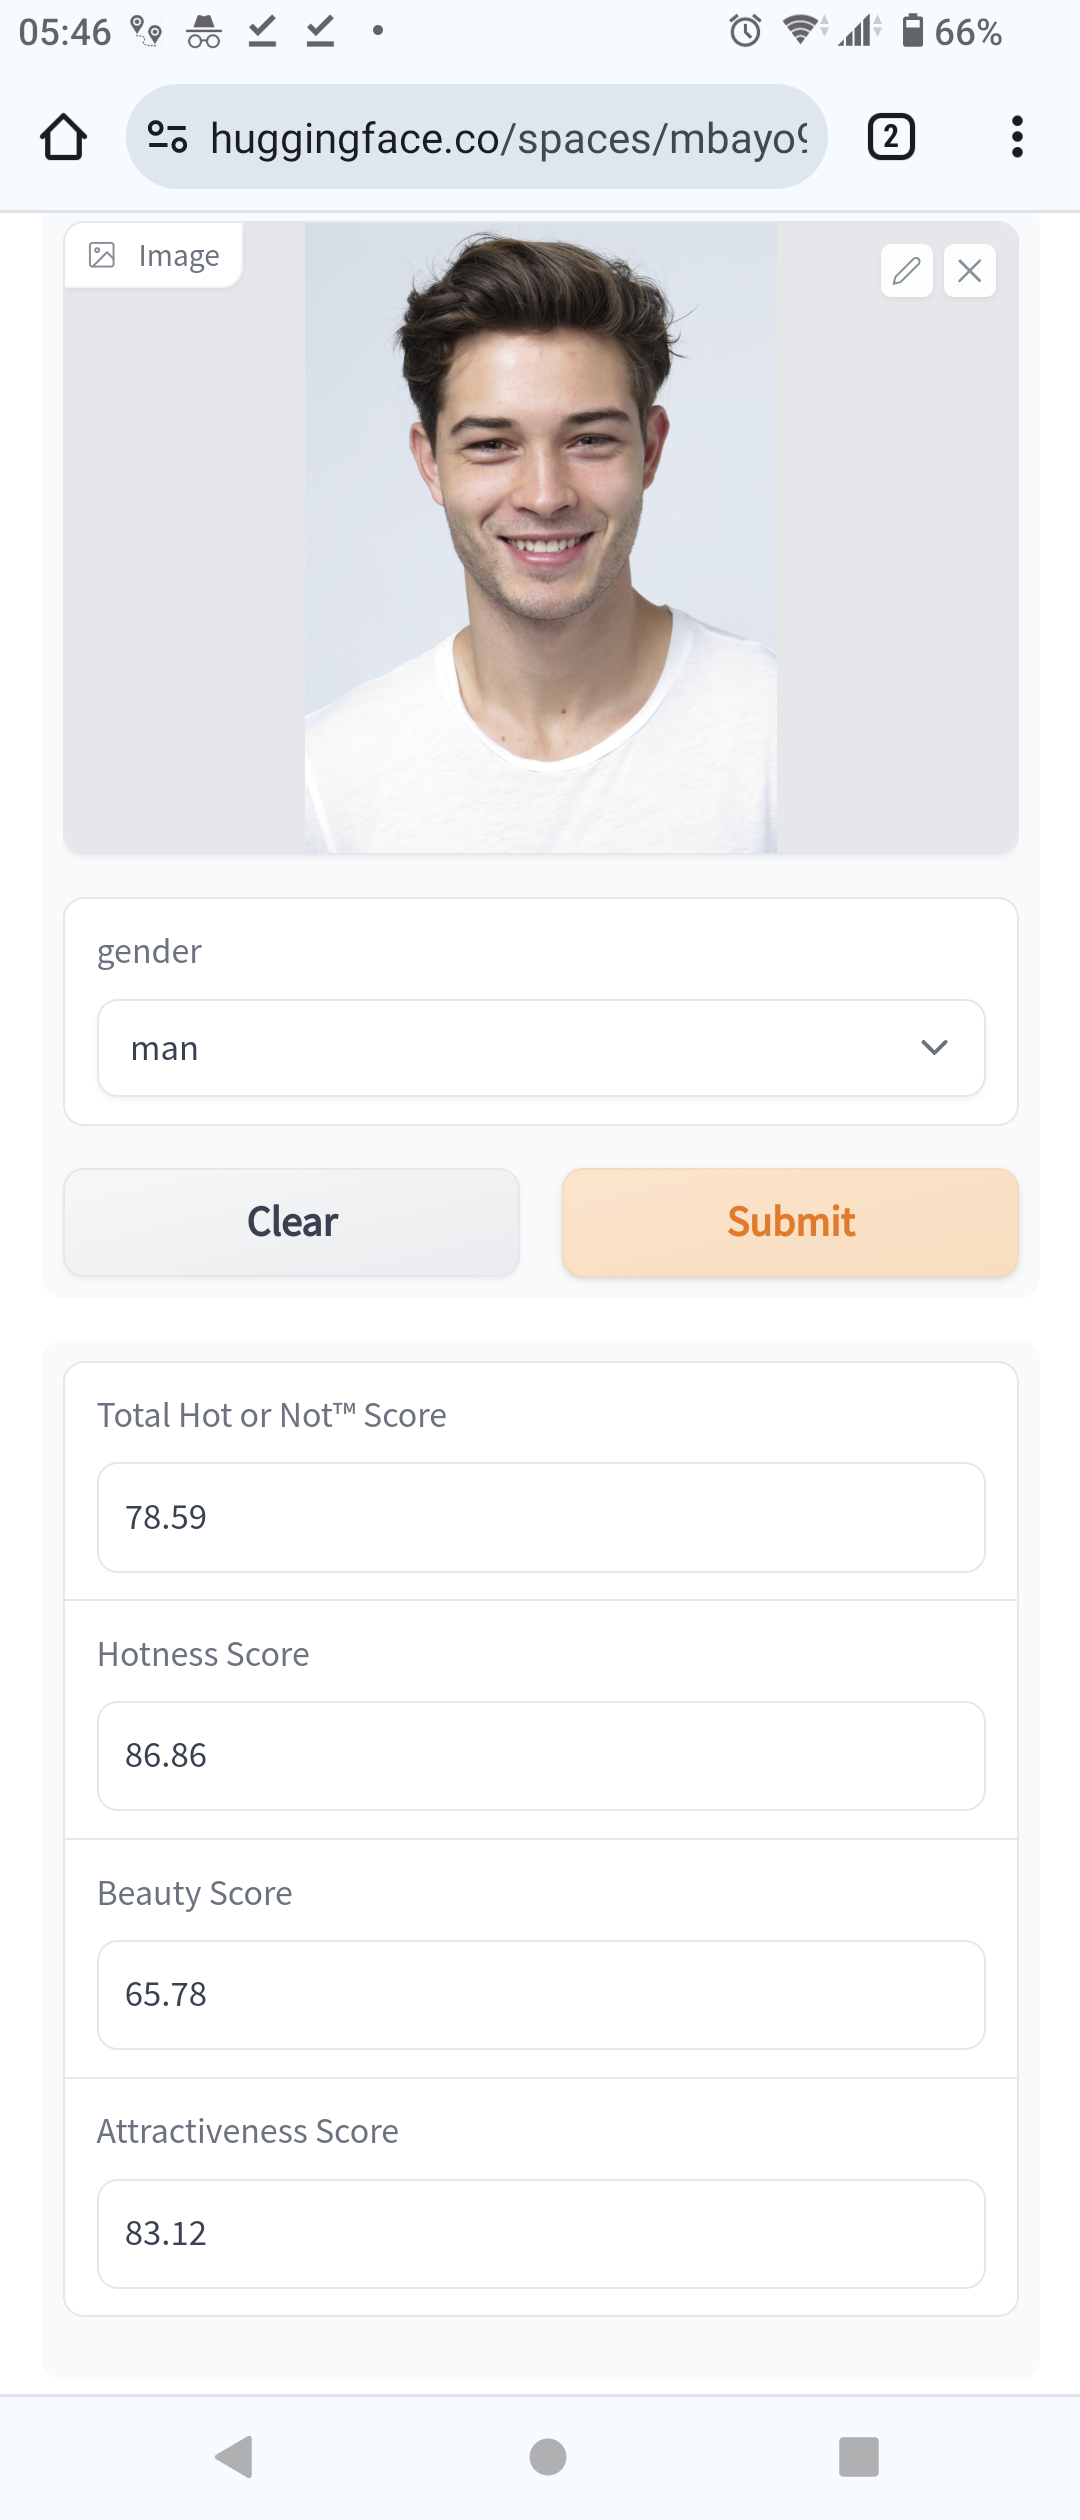
Task: Expand the gender dropdown chevron
Action: 934,1048
